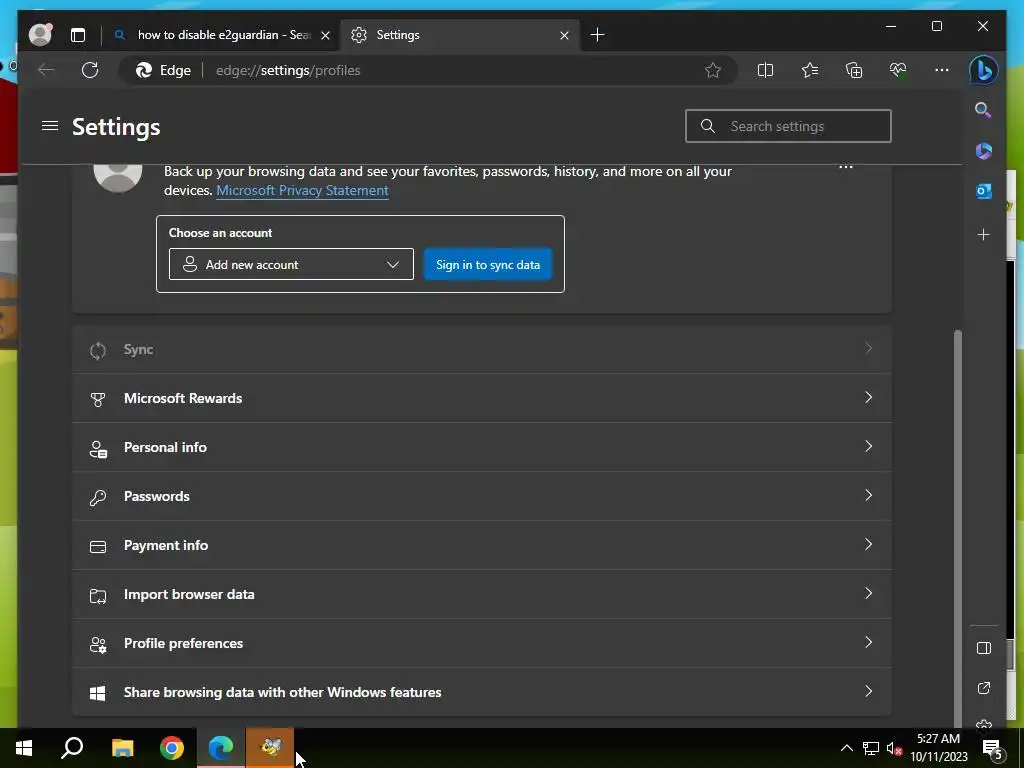
Task: Click the Search settings field
Action: click(x=788, y=126)
